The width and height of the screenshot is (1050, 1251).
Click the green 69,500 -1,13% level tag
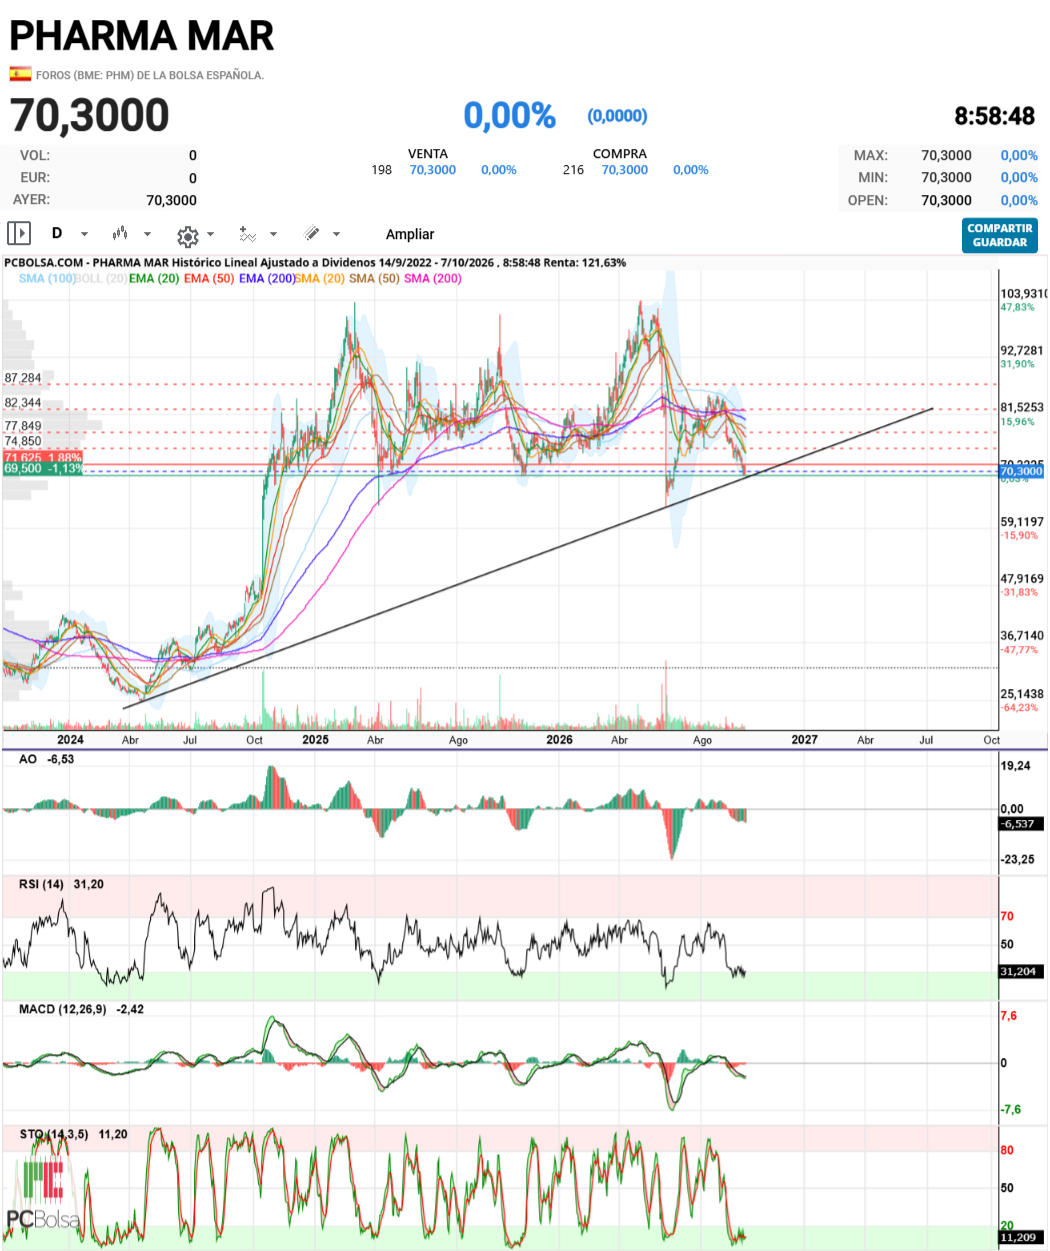click(43, 468)
